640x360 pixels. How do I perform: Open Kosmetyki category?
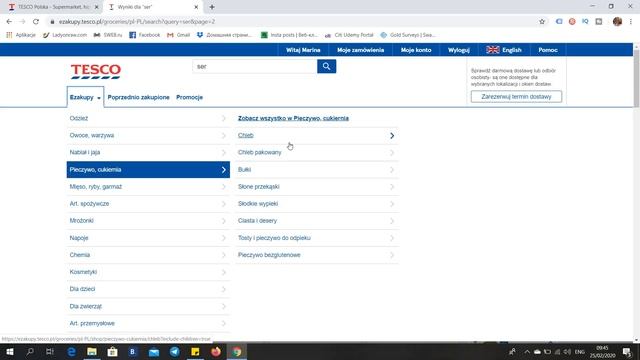[x=148, y=272]
